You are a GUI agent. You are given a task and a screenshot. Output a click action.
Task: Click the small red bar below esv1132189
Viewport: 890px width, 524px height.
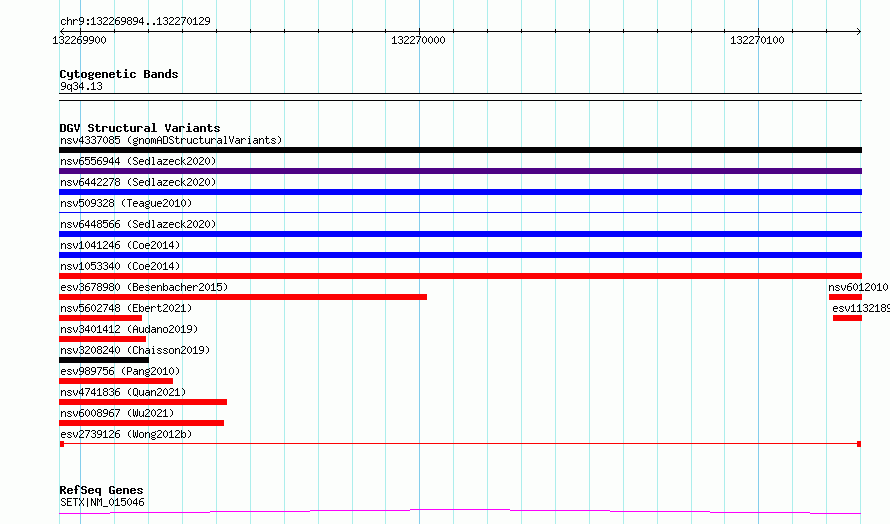[x=847, y=318]
